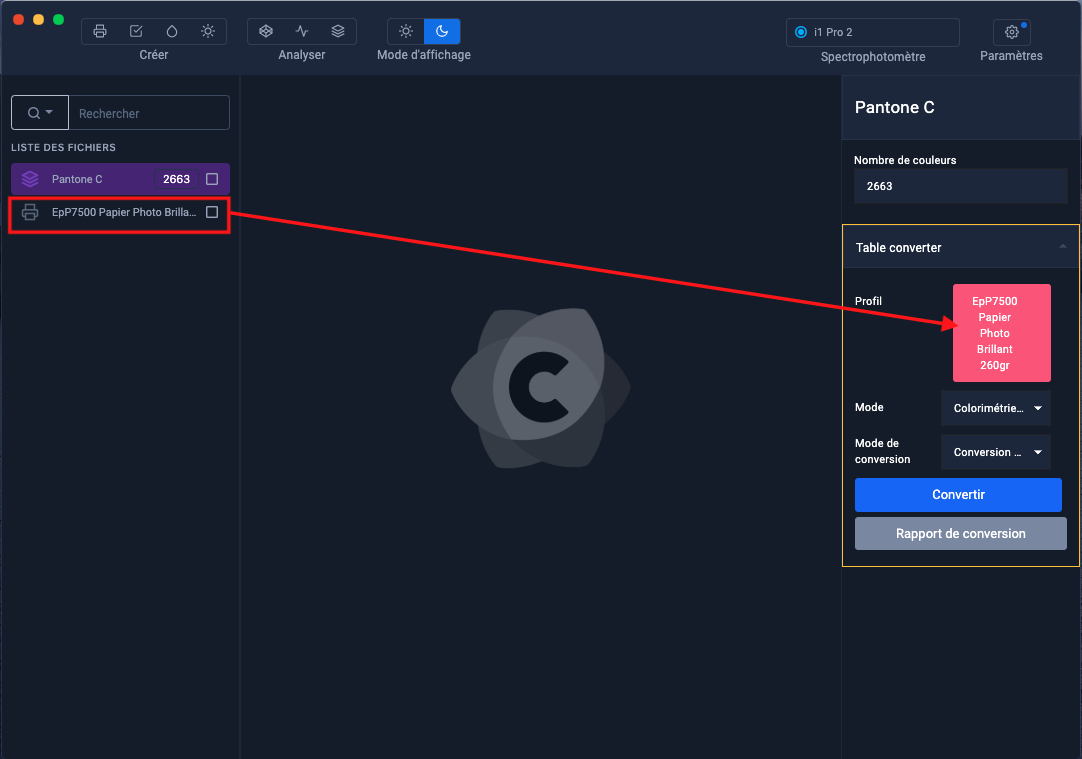Screen dimensions: 1082x759
Task: Click the Convertir button
Action: 958,495
